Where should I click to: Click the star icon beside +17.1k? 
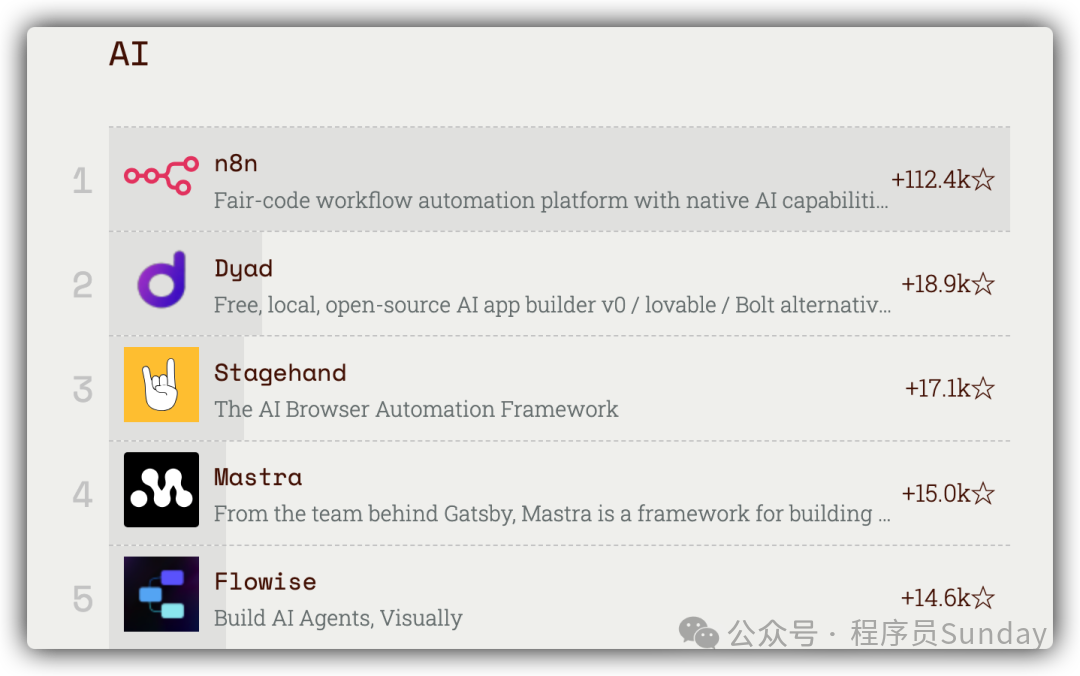pos(984,389)
